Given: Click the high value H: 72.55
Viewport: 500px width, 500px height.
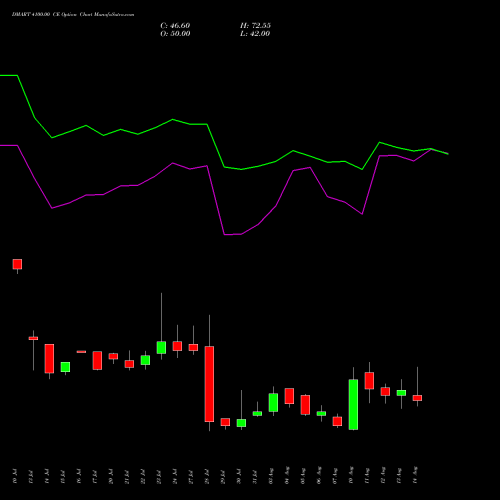Looking at the screenshot, I should 255,26.
